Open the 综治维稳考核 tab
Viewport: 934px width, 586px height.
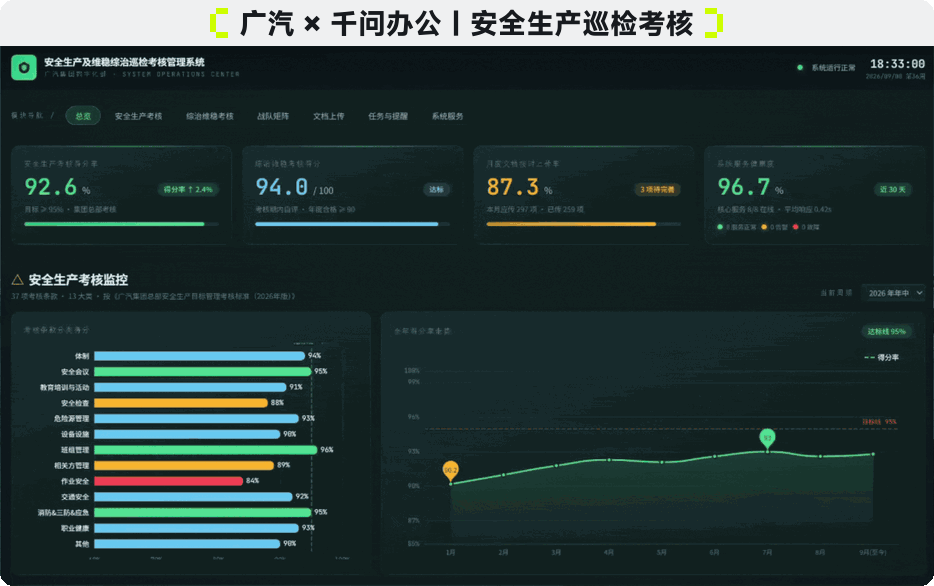pos(210,116)
